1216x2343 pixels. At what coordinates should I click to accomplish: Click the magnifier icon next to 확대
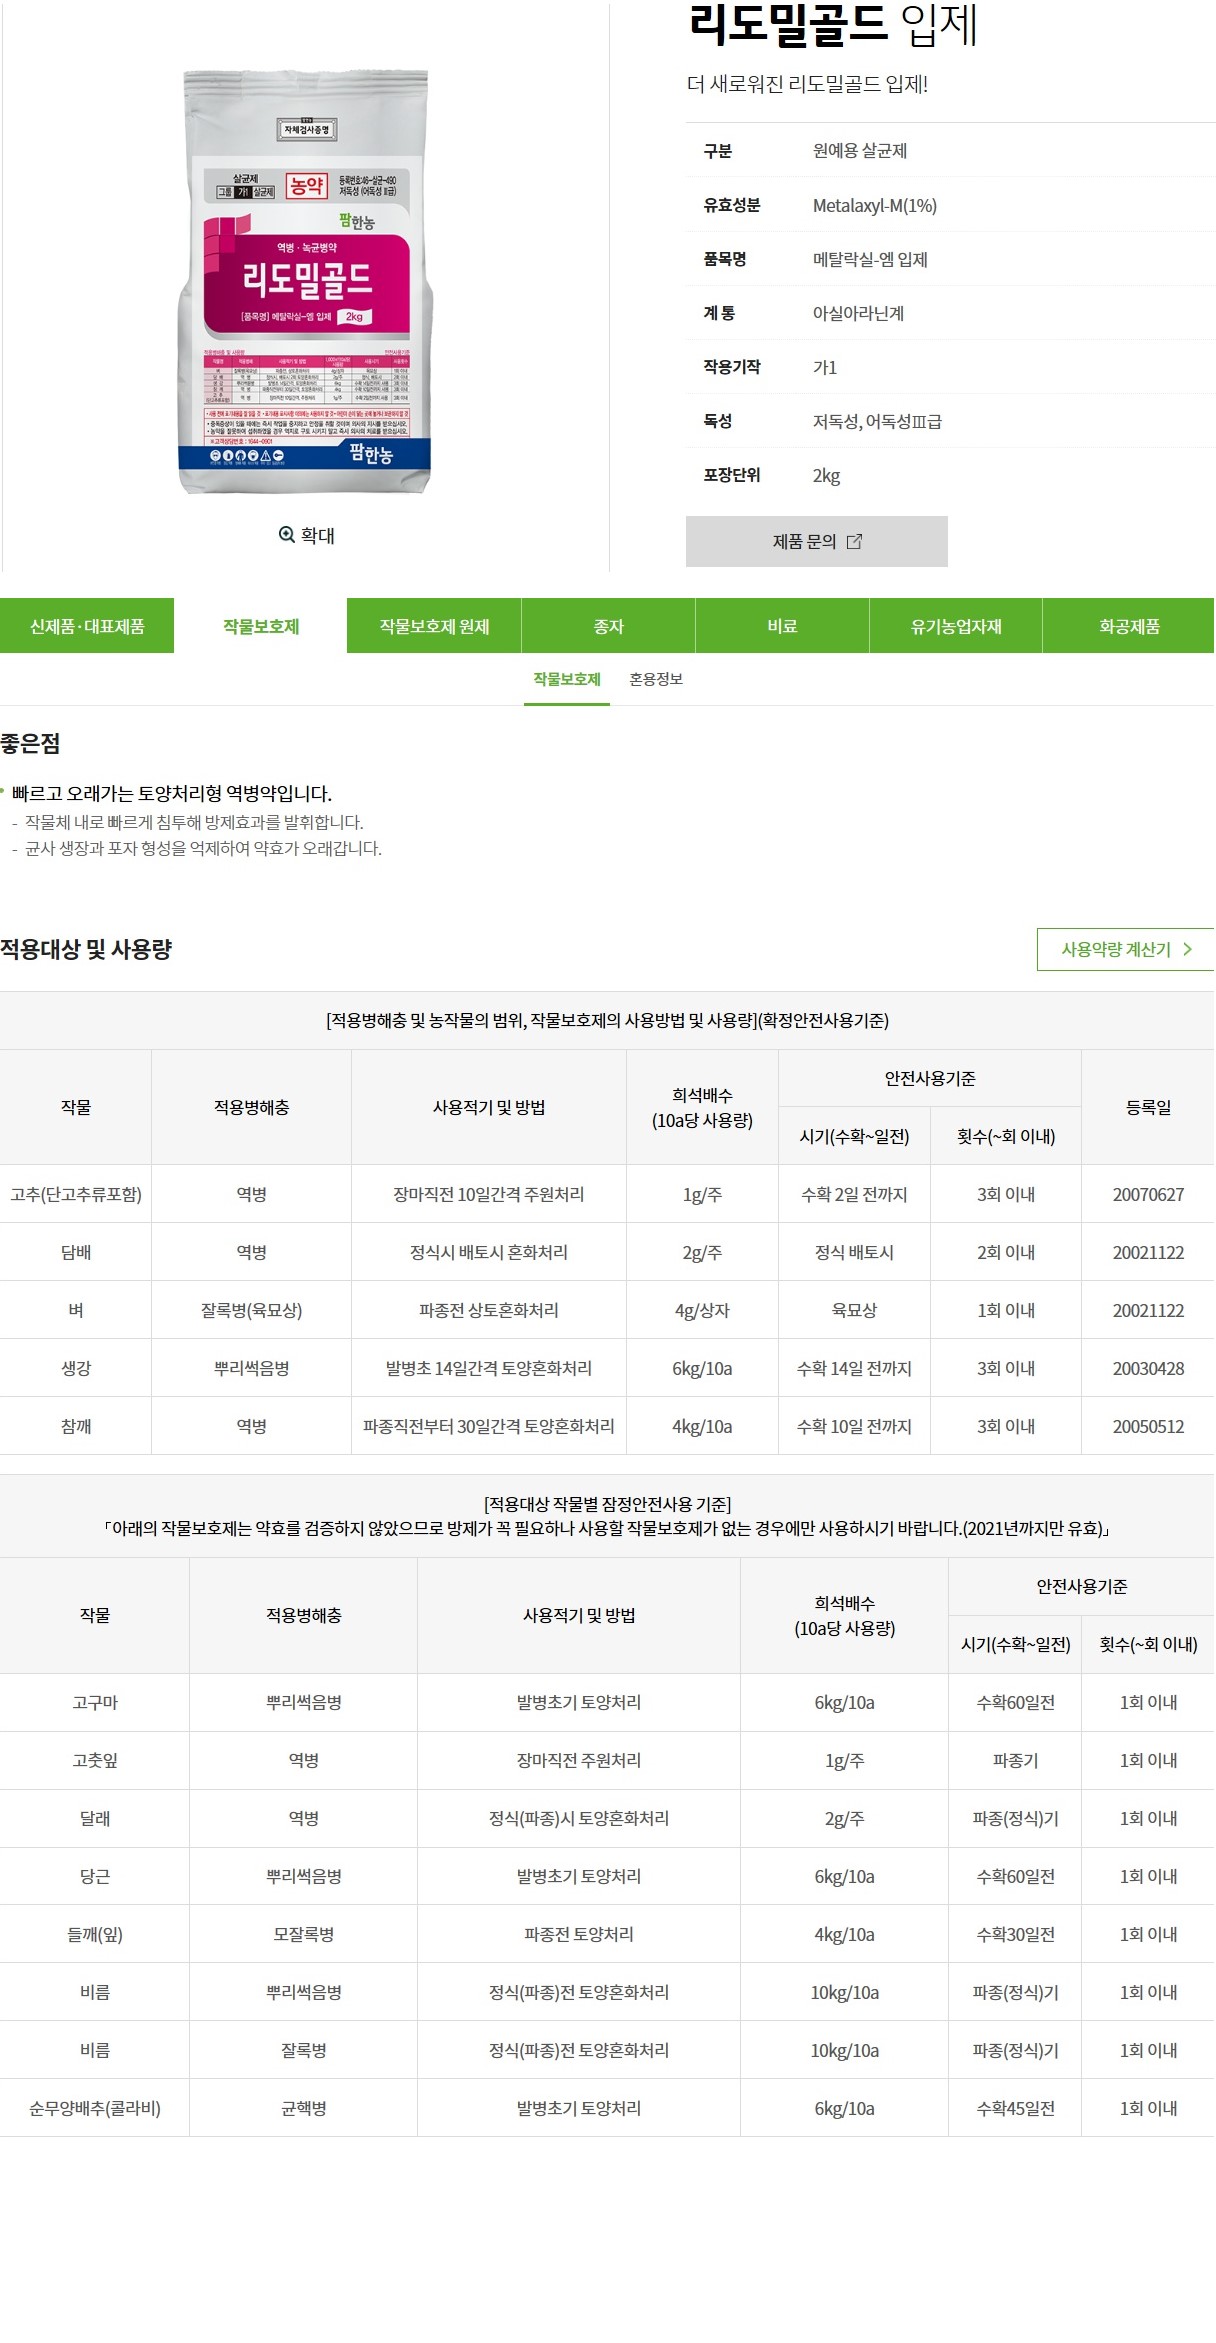287,535
